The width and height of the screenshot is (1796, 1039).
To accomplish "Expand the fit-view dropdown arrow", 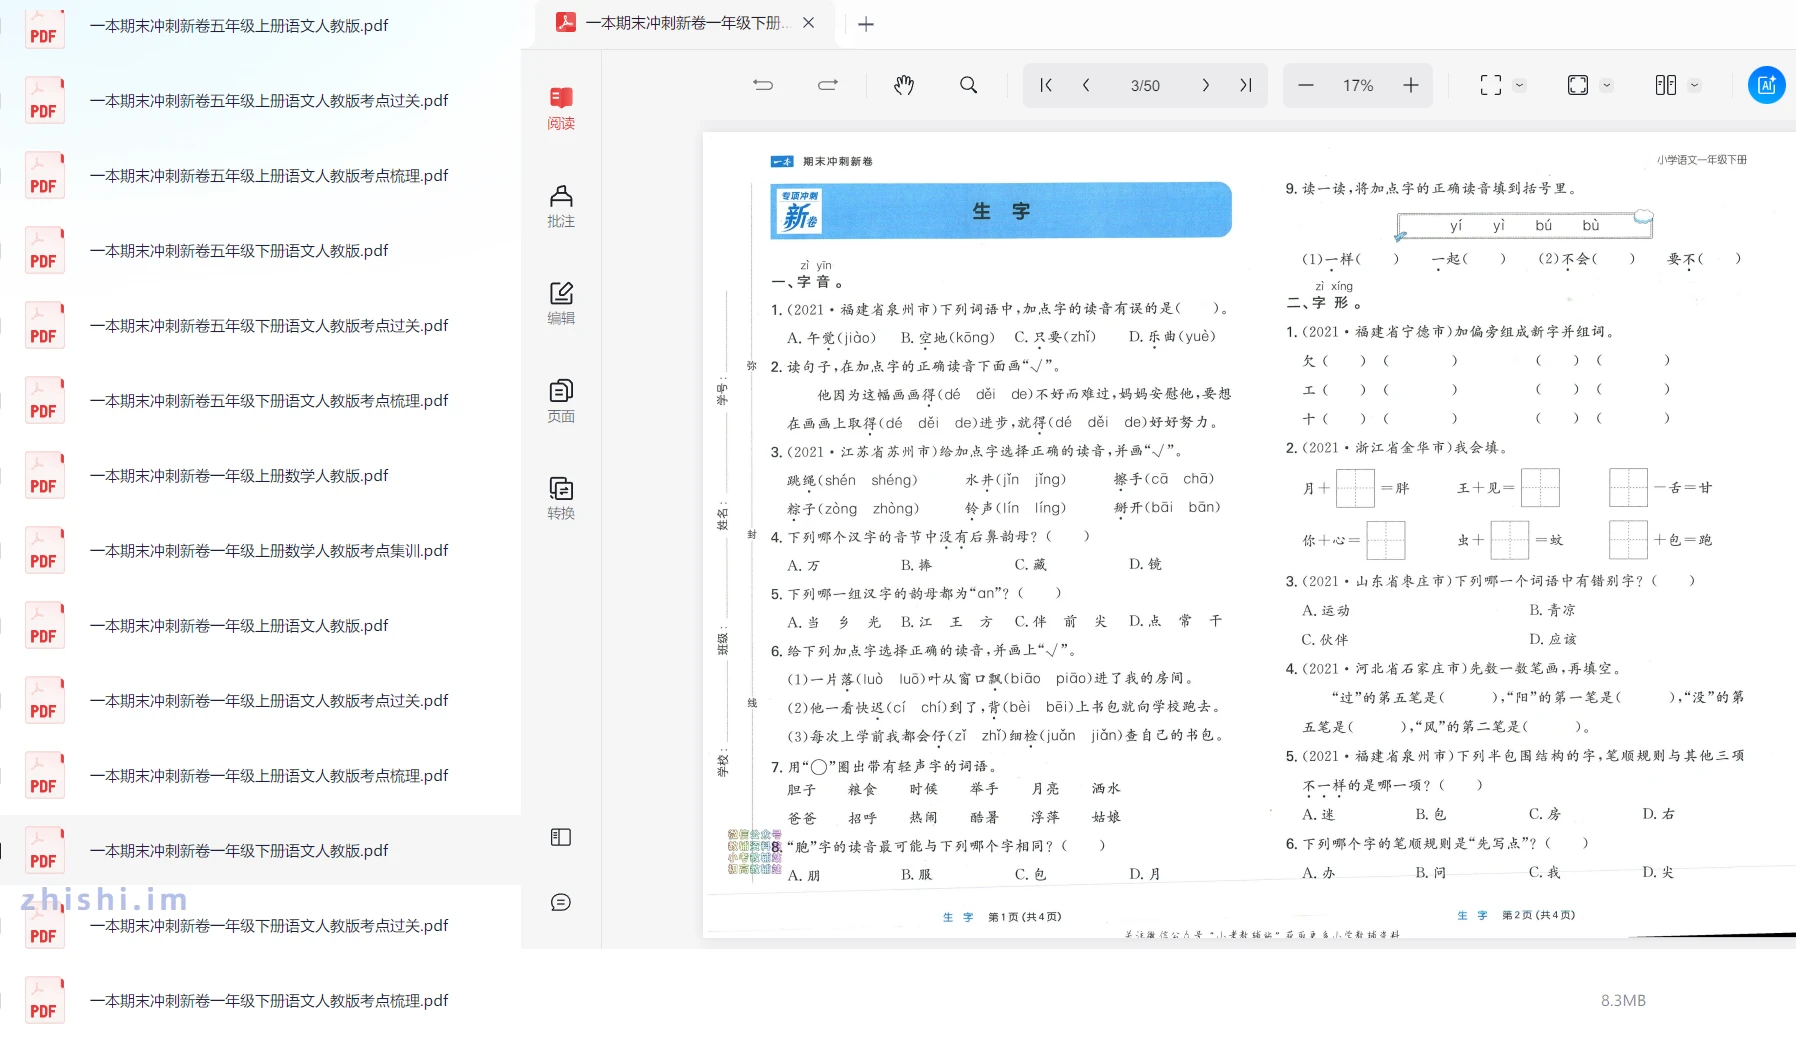I will pyautogui.click(x=1519, y=85).
